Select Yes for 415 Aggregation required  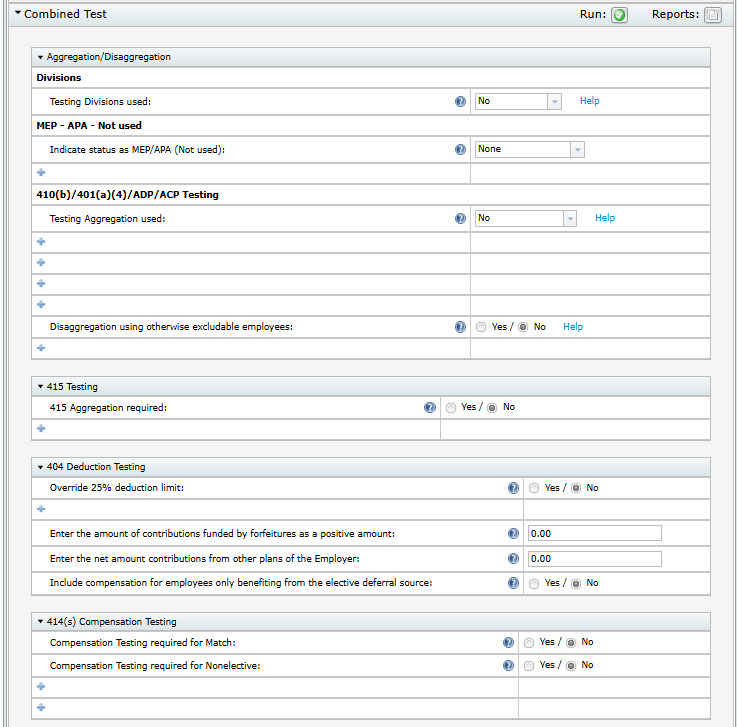pyautogui.click(x=451, y=408)
